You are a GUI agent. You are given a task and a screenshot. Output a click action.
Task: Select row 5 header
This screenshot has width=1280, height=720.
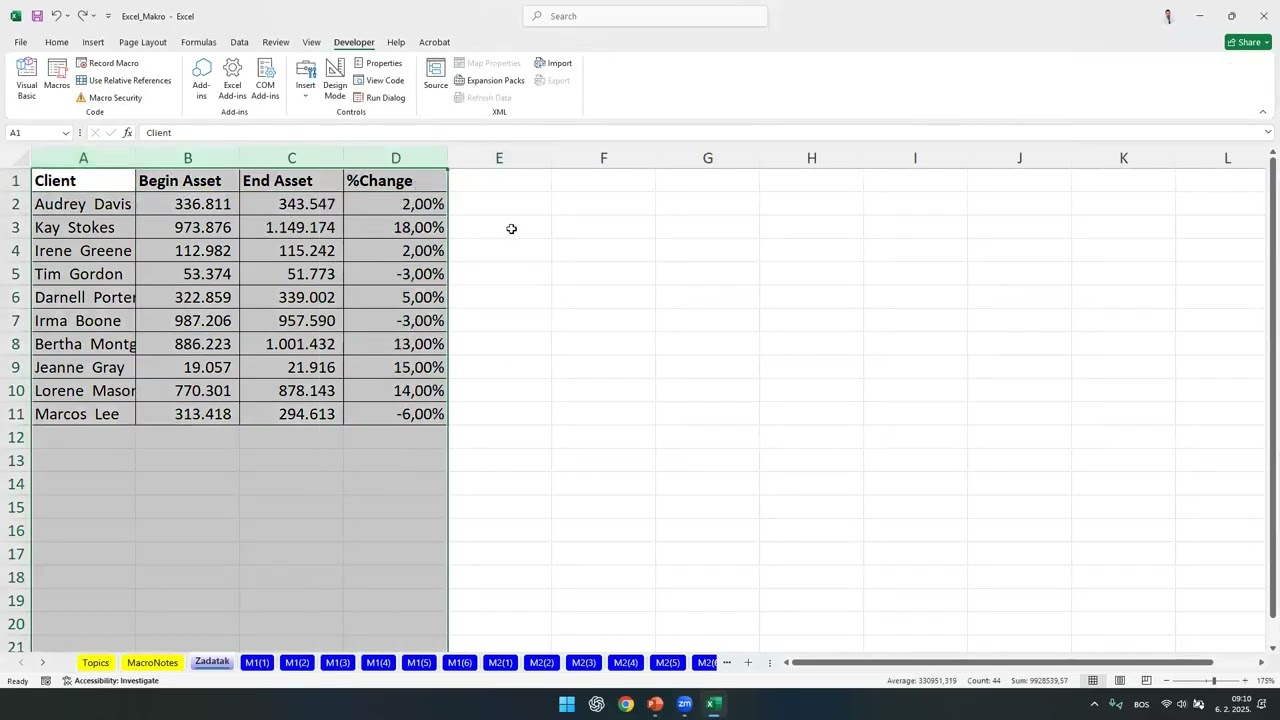pyautogui.click(x=15, y=274)
